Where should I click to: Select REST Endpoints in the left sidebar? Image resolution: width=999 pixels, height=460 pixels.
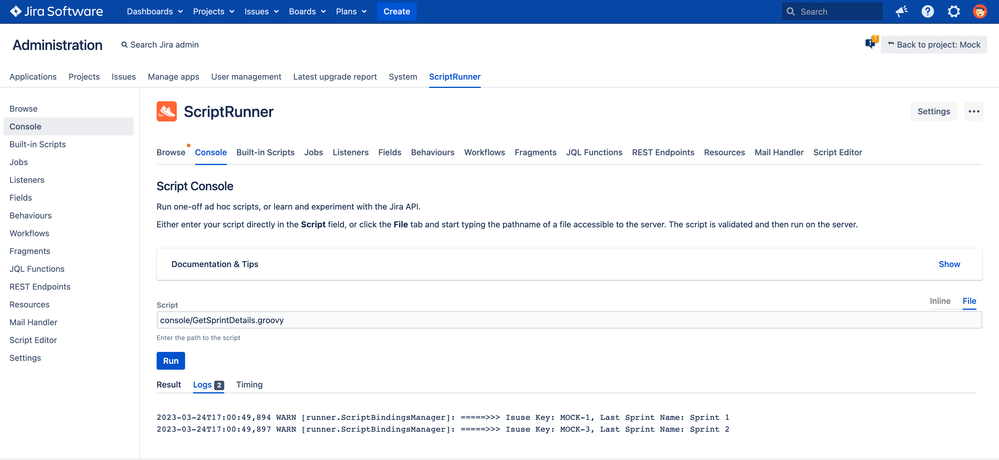click(40, 287)
